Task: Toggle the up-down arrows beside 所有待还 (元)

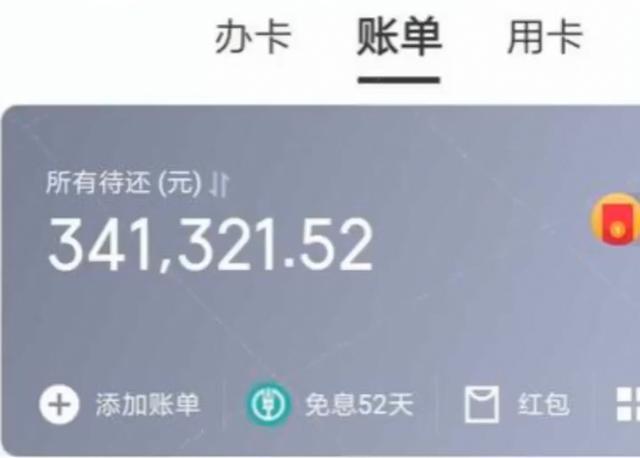Action: [x=219, y=184]
